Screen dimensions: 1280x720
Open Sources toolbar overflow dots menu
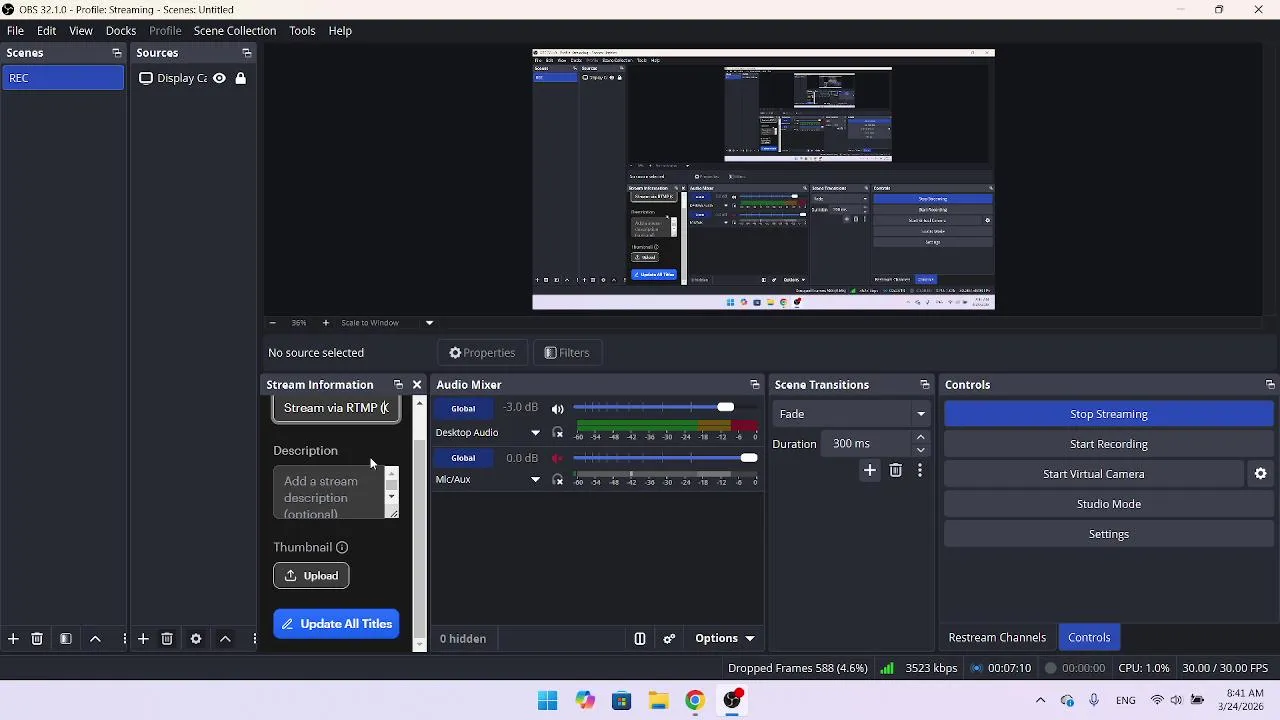tap(254, 639)
